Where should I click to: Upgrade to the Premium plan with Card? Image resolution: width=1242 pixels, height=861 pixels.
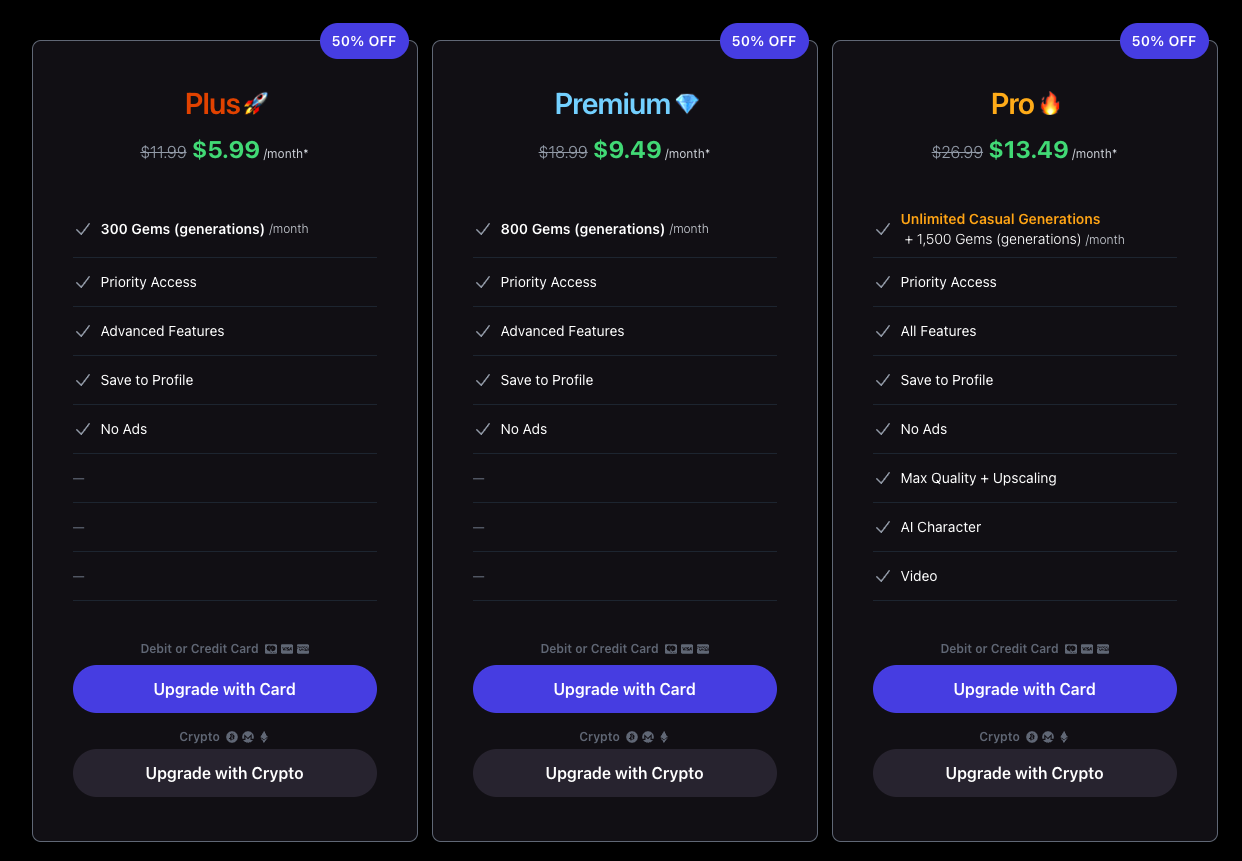tap(625, 689)
